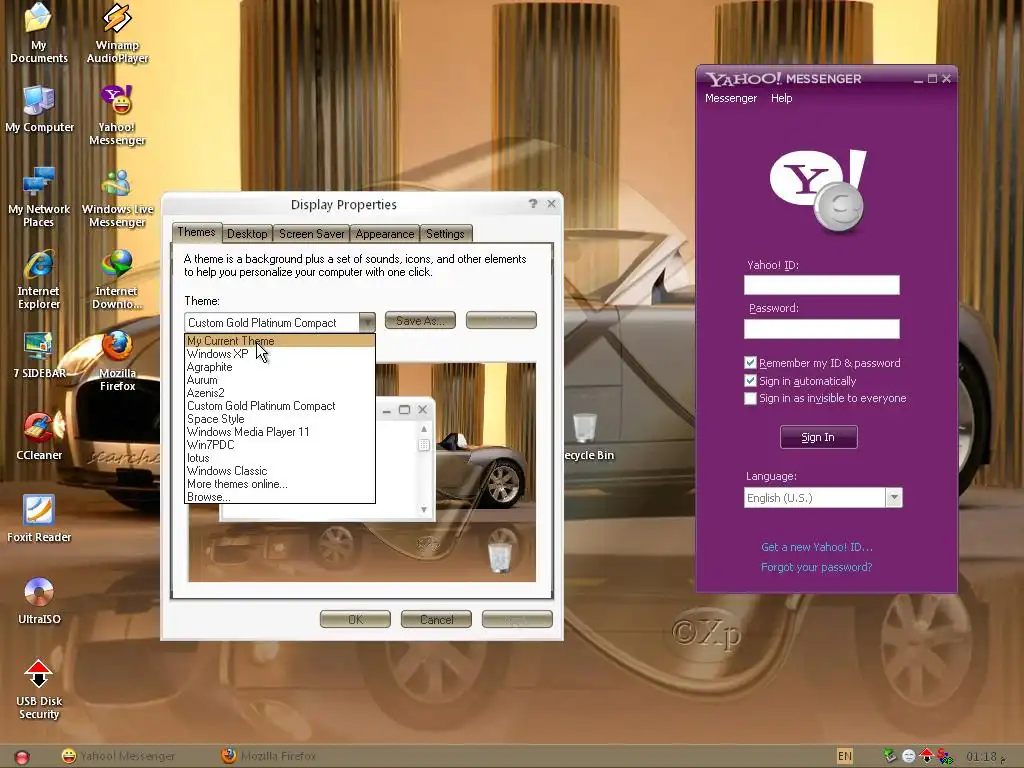Select Windows Classic theme option
This screenshot has height=768, width=1024.
point(280,471)
